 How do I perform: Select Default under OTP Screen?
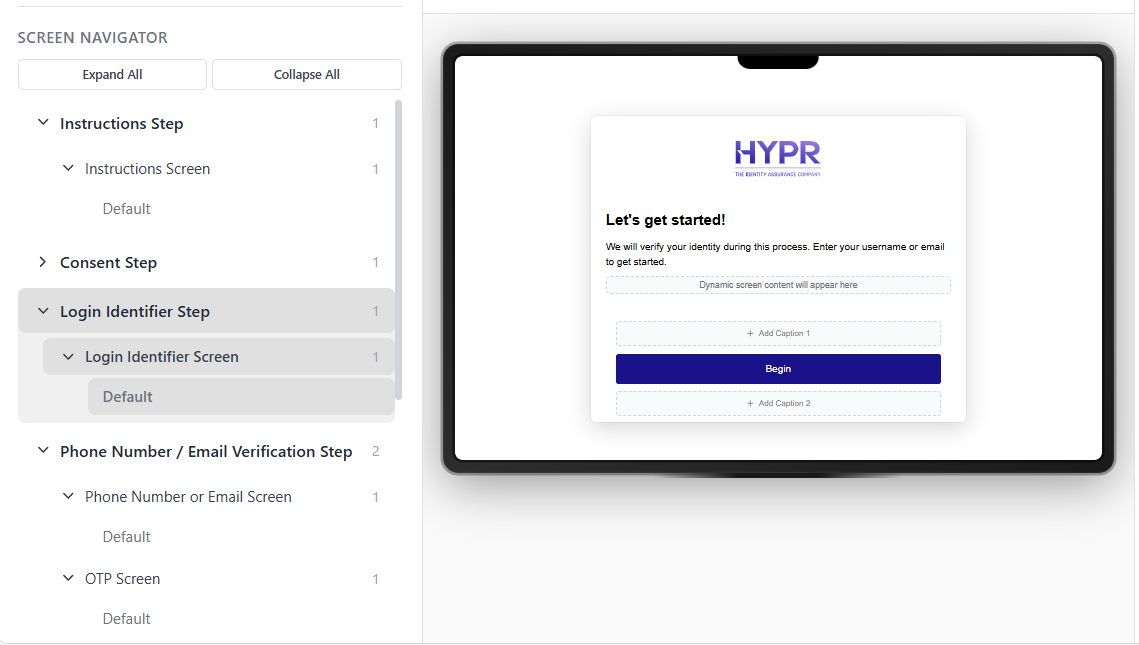[x=127, y=619]
